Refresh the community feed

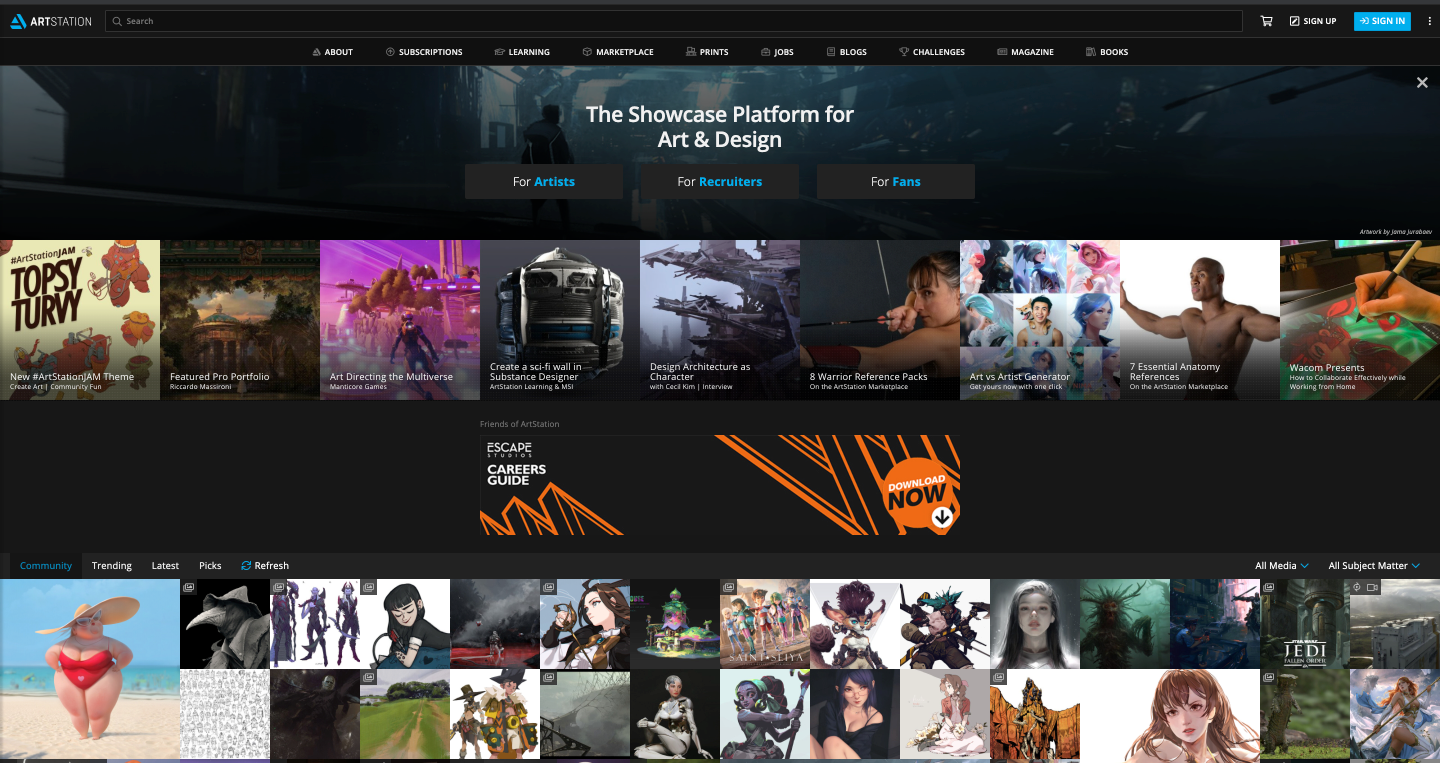pos(265,565)
